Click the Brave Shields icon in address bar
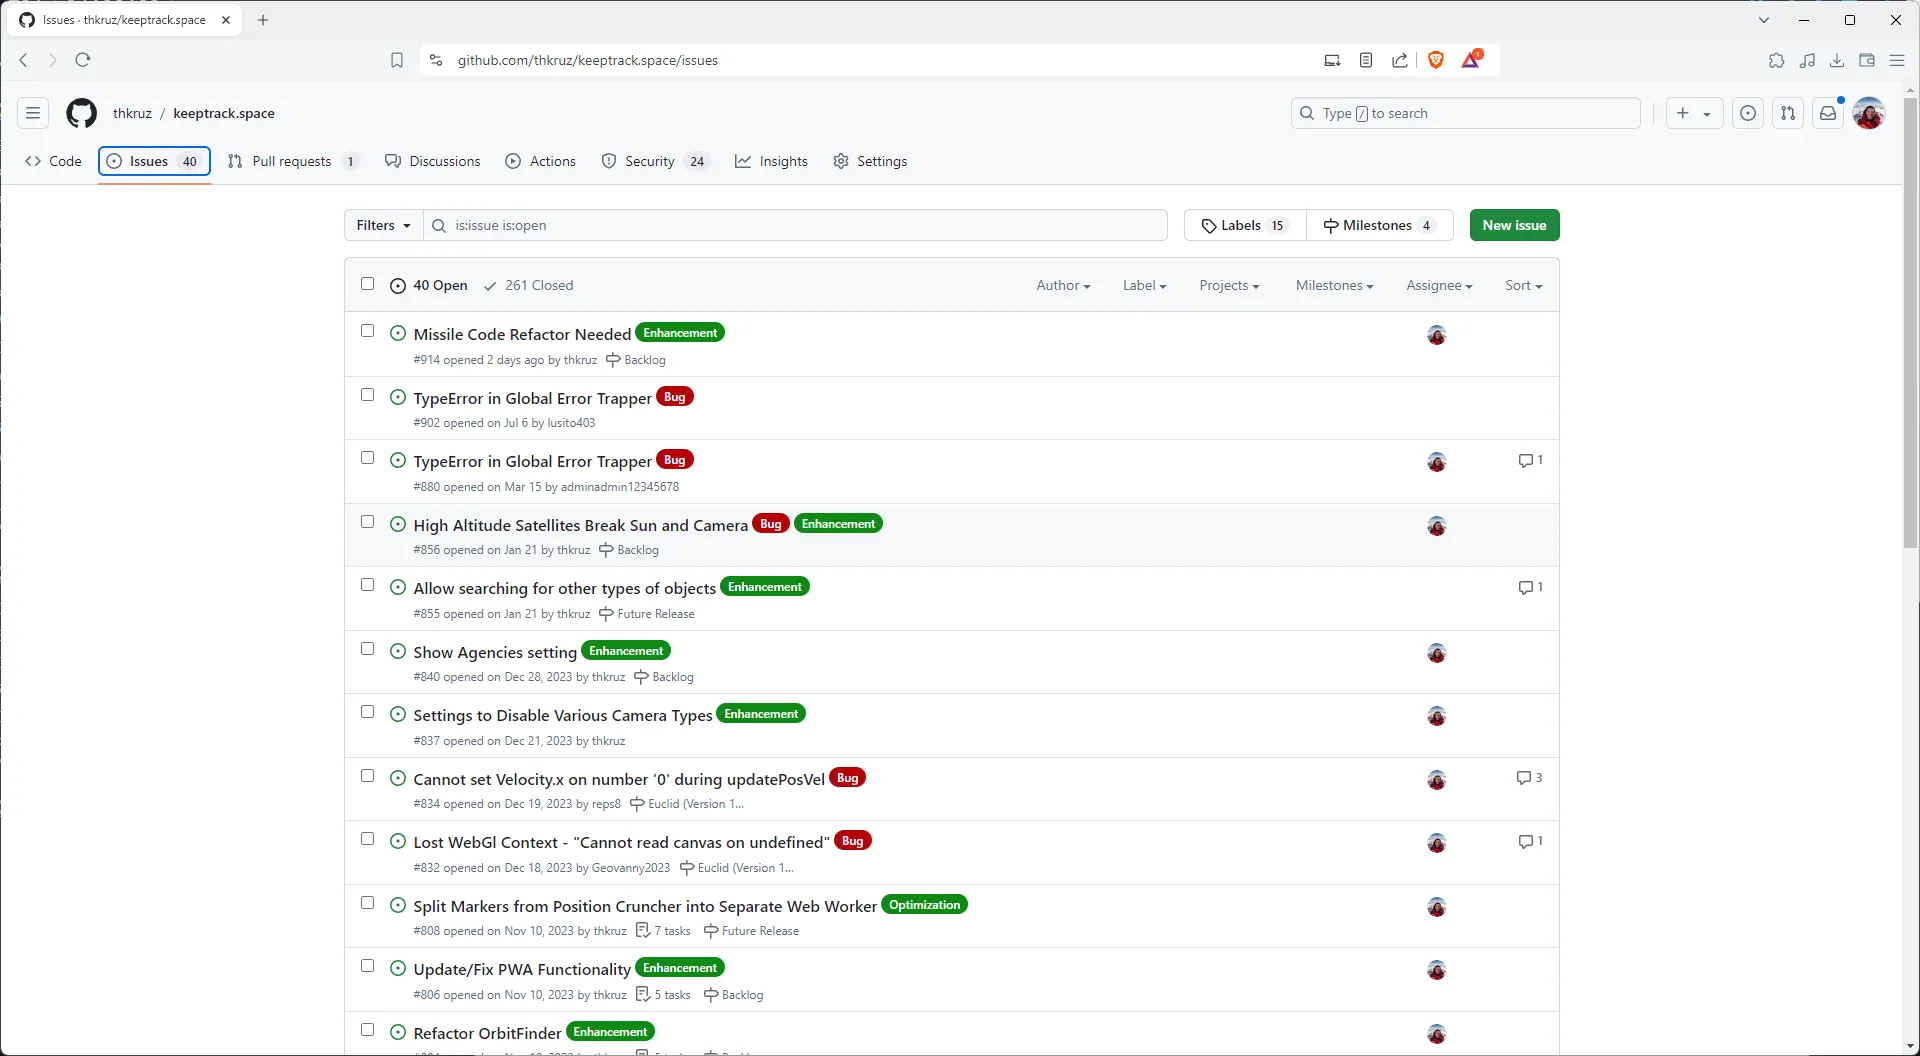 click(1435, 60)
